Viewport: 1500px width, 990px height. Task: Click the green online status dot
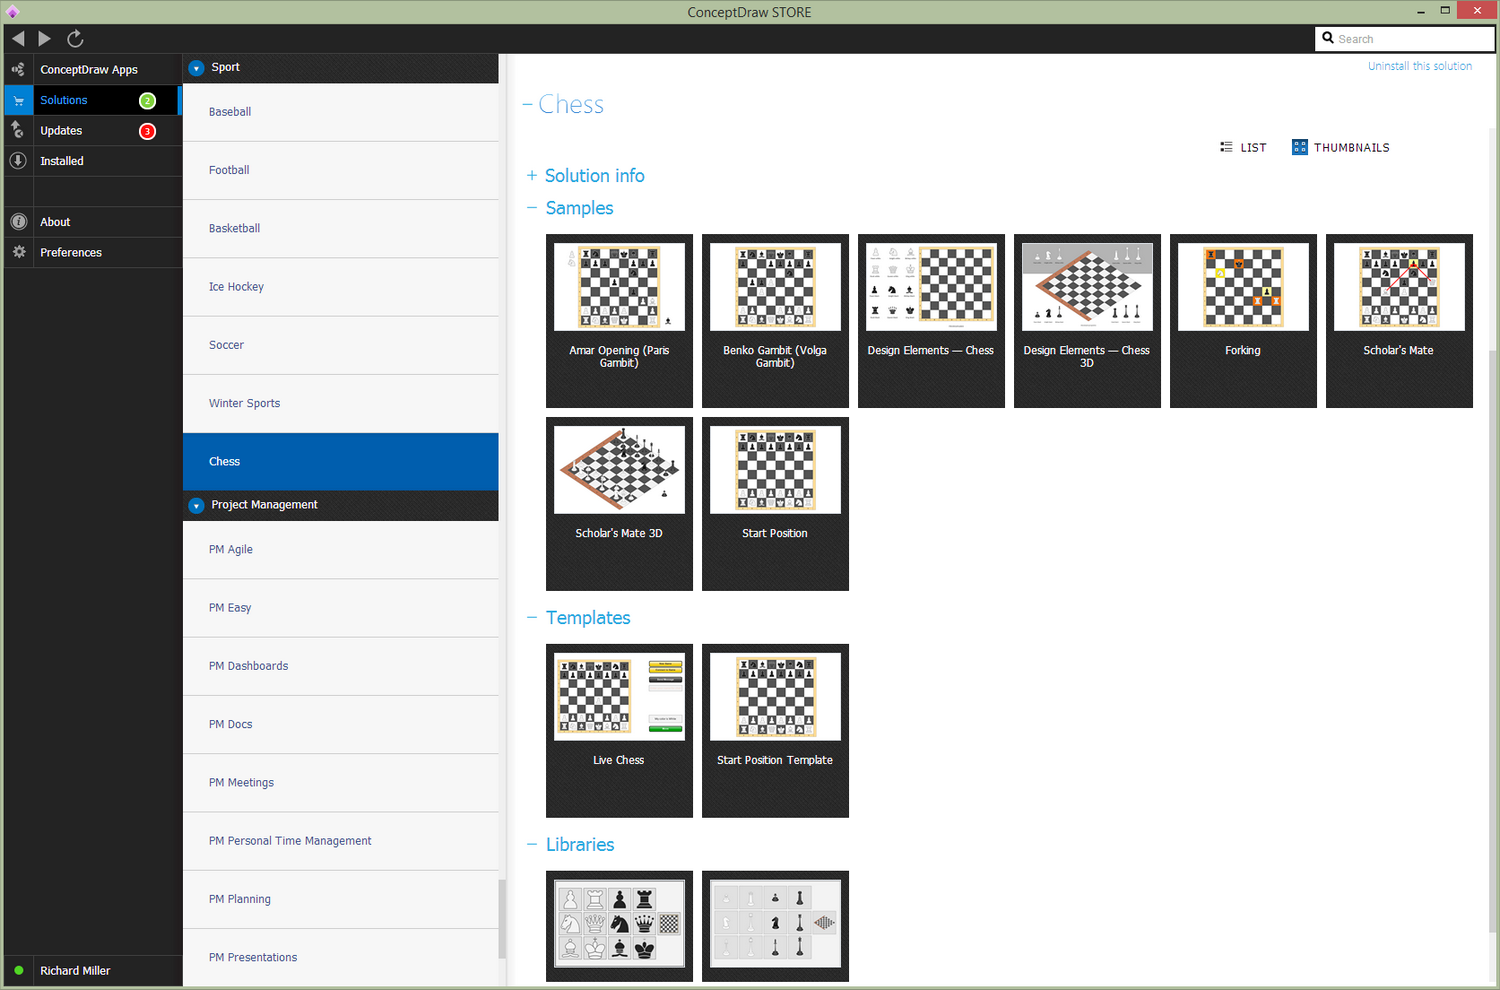18,970
